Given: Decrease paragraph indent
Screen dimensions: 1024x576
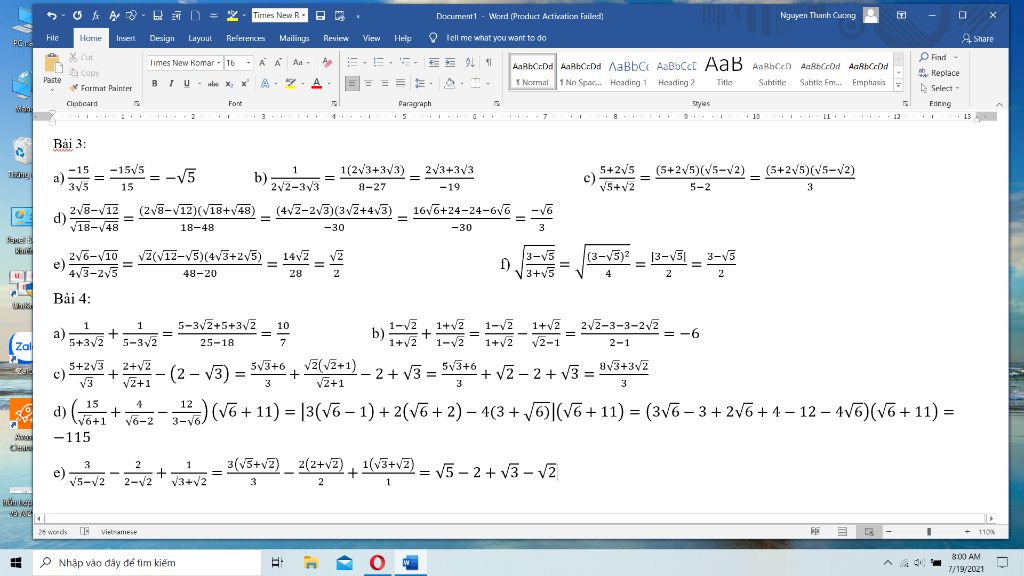Looking at the screenshot, I should pos(434,63).
